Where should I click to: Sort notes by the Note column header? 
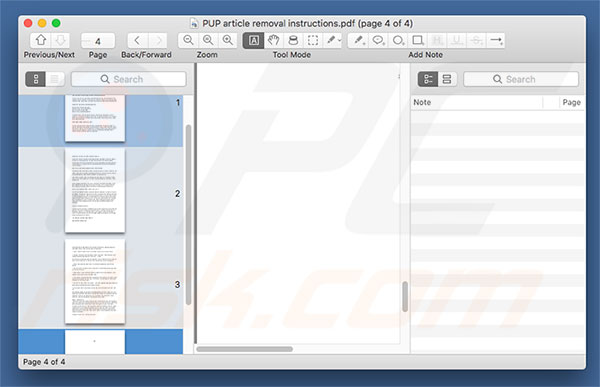[477, 102]
